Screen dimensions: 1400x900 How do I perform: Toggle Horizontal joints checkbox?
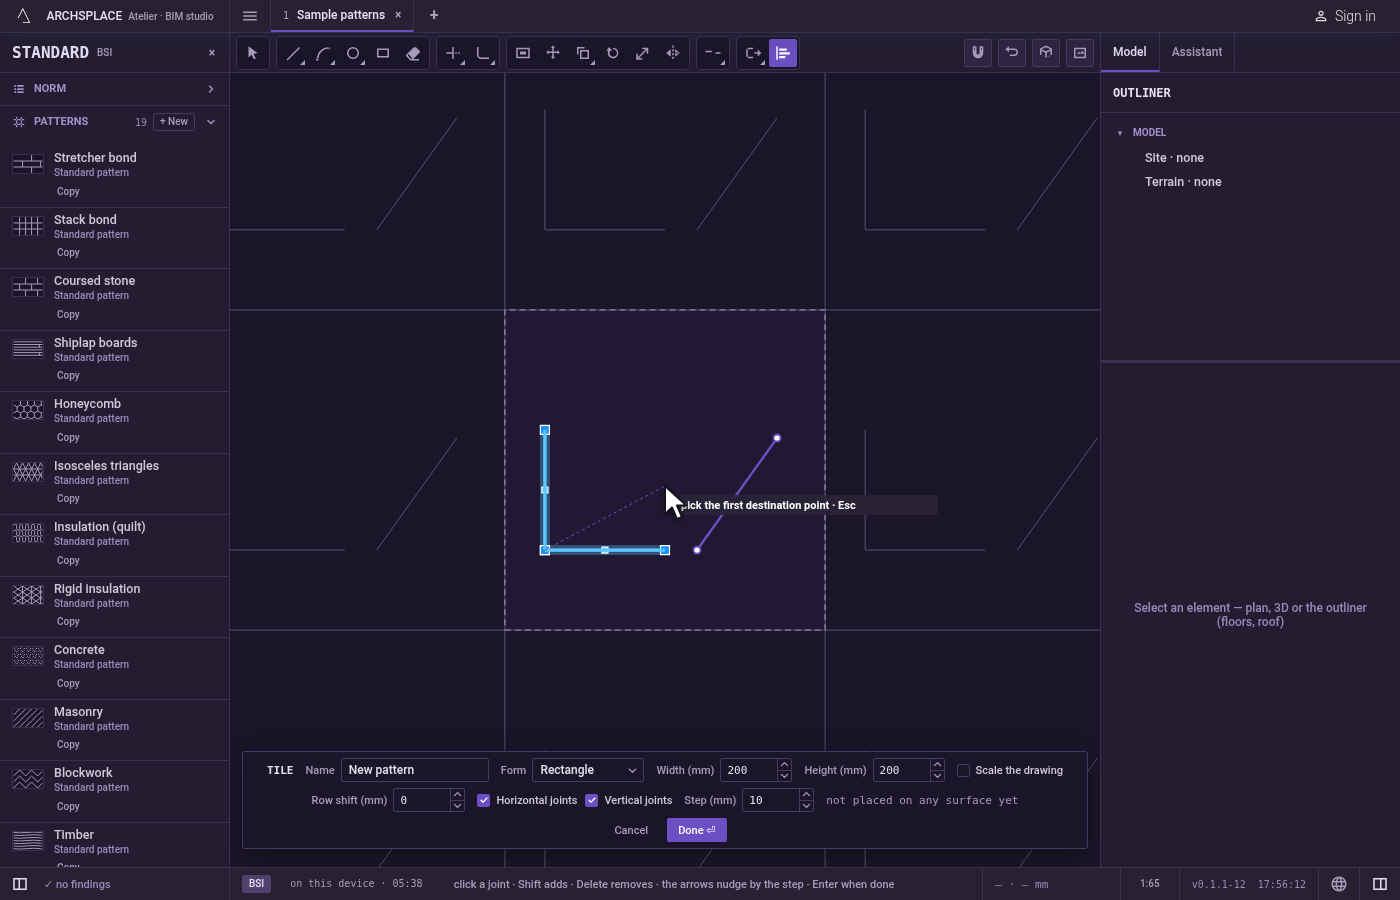click(x=484, y=800)
